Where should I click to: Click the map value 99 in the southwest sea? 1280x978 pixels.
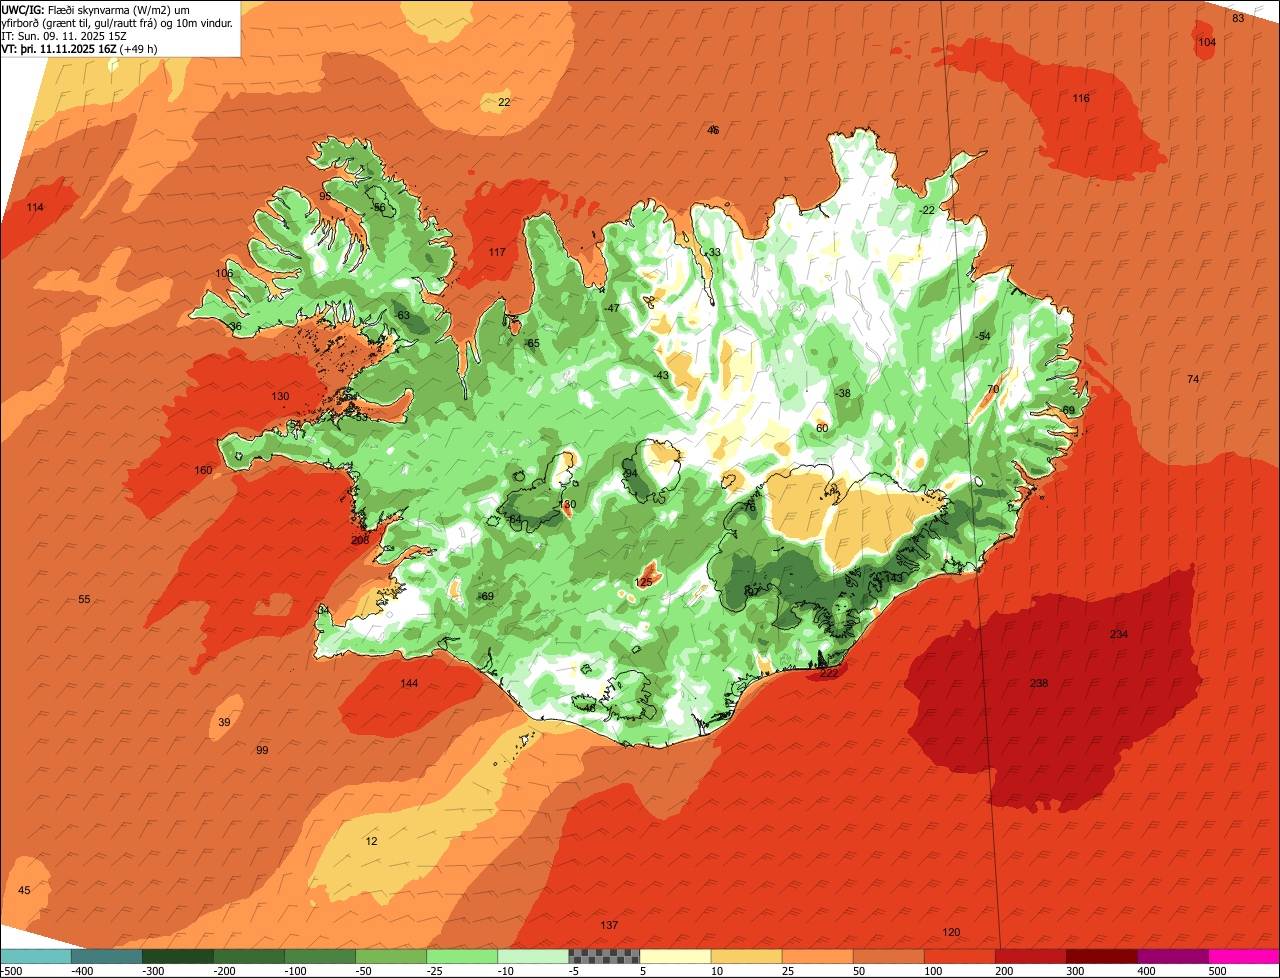262,750
